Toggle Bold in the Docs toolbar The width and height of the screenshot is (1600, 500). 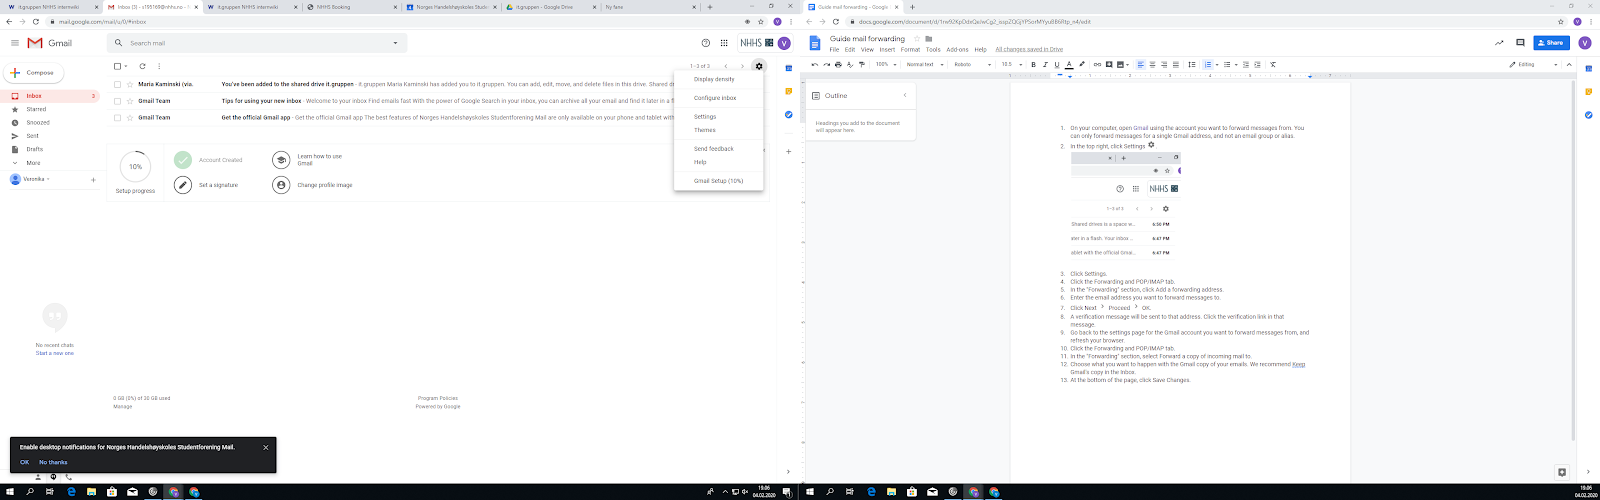1034,64
